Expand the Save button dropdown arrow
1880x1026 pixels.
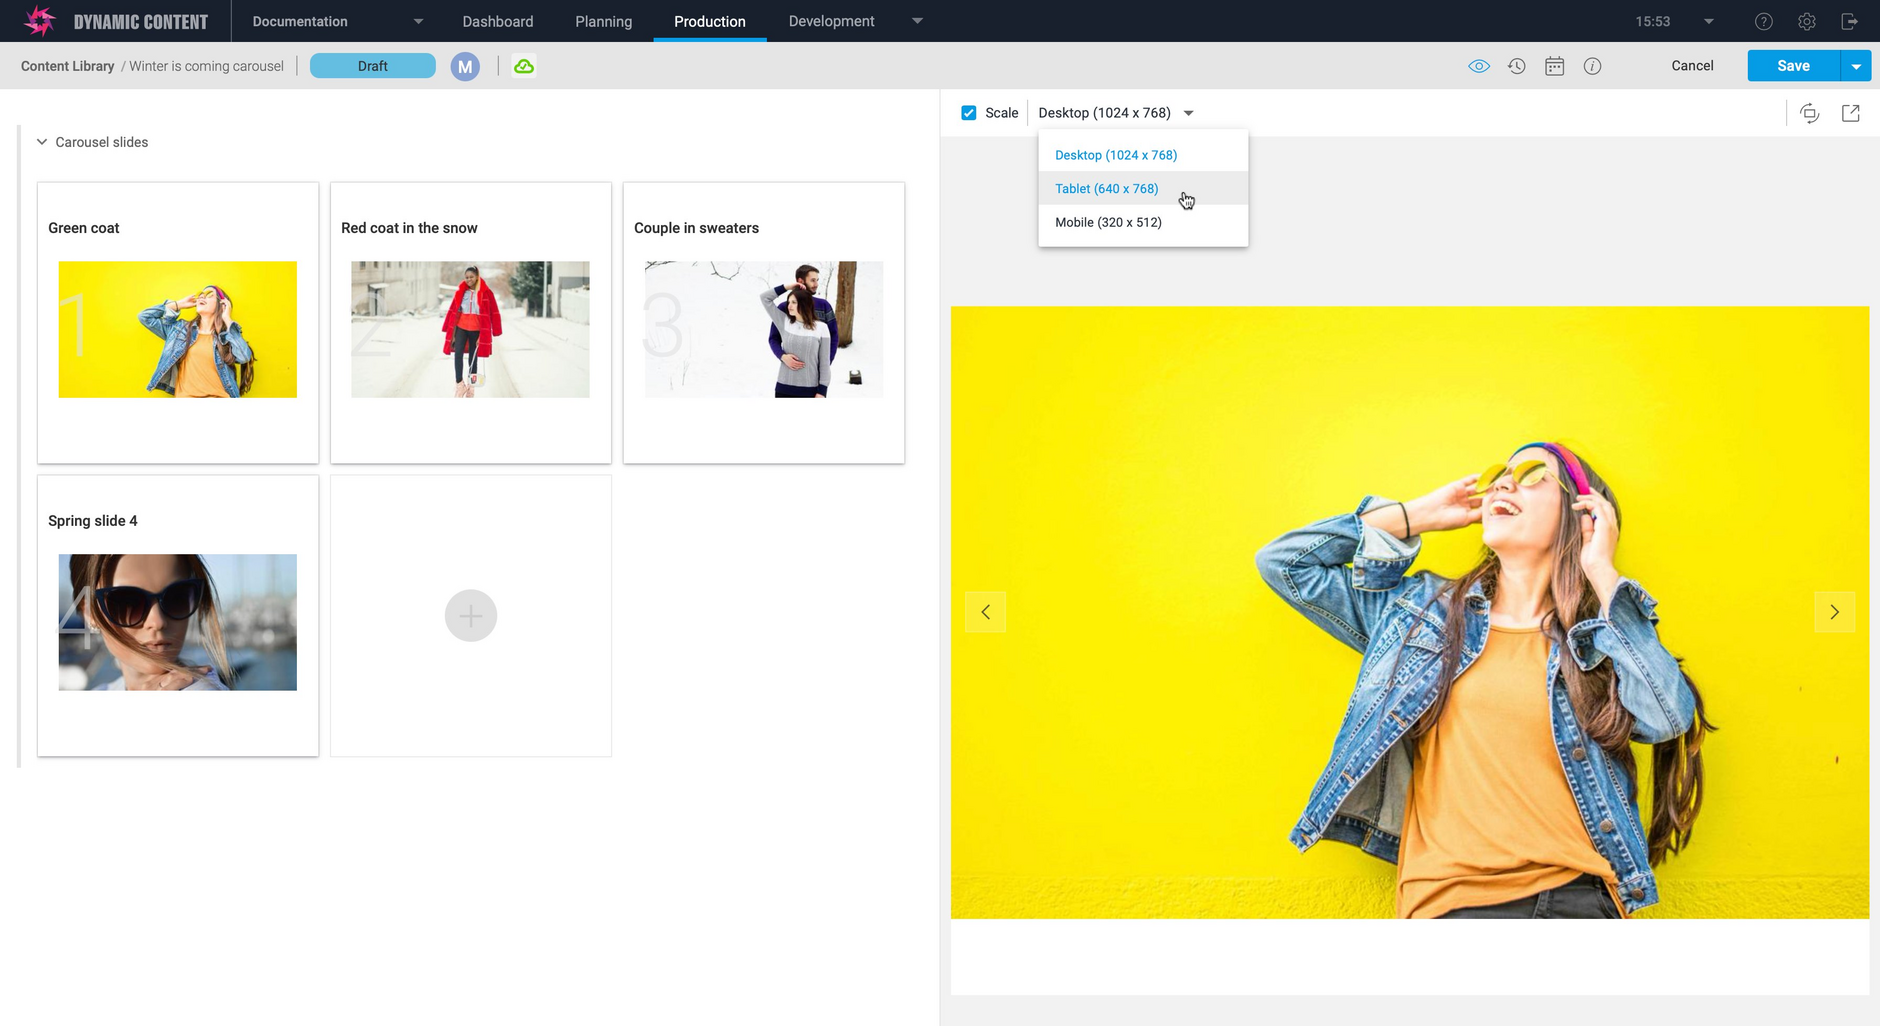pos(1856,65)
